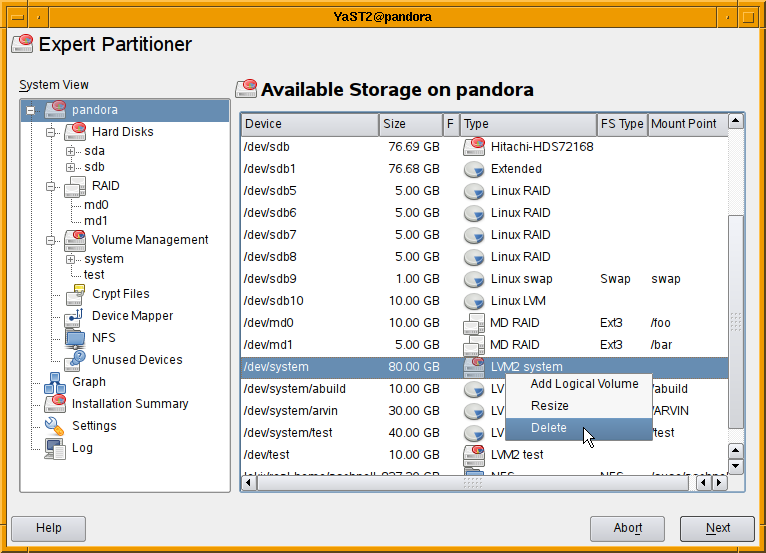Click the Linux swap icon in /dev/sdb9 row
Image resolution: width=766 pixels, height=553 pixels.
pos(474,279)
